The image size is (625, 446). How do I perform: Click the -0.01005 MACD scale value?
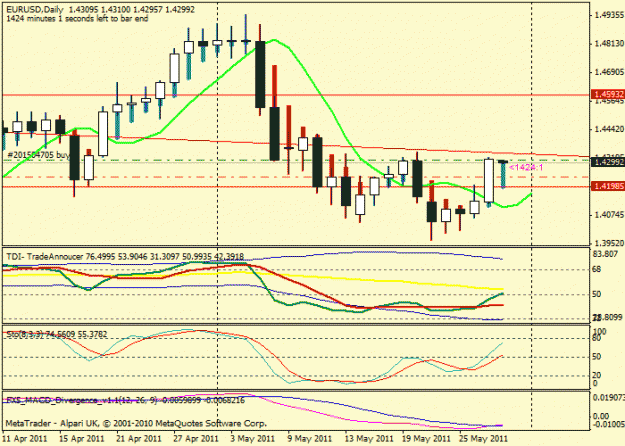pyautogui.click(x=608, y=423)
